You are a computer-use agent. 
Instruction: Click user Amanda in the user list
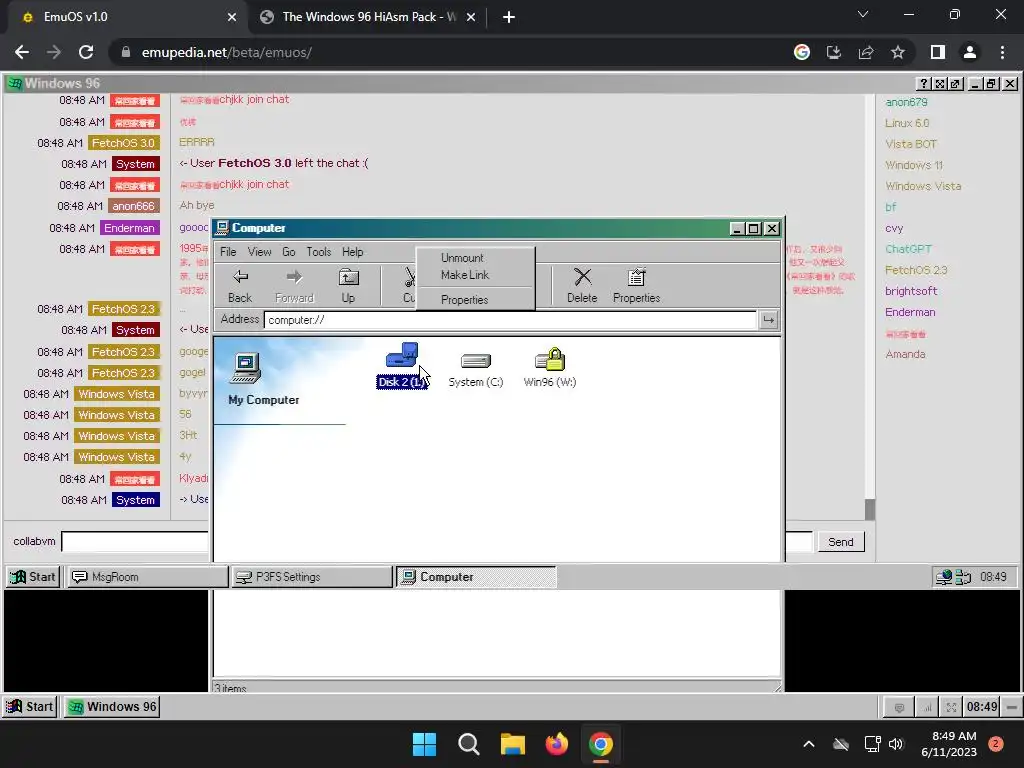coord(905,355)
